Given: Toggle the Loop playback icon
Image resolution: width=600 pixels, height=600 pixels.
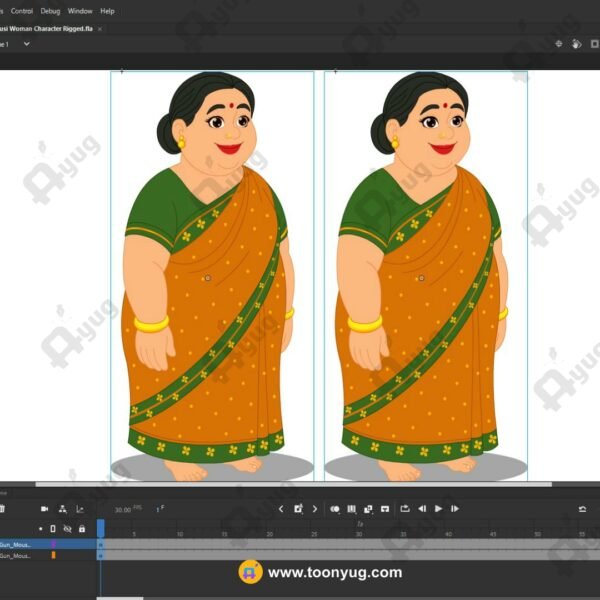Looking at the screenshot, I should pyautogui.click(x=405, y=509).
